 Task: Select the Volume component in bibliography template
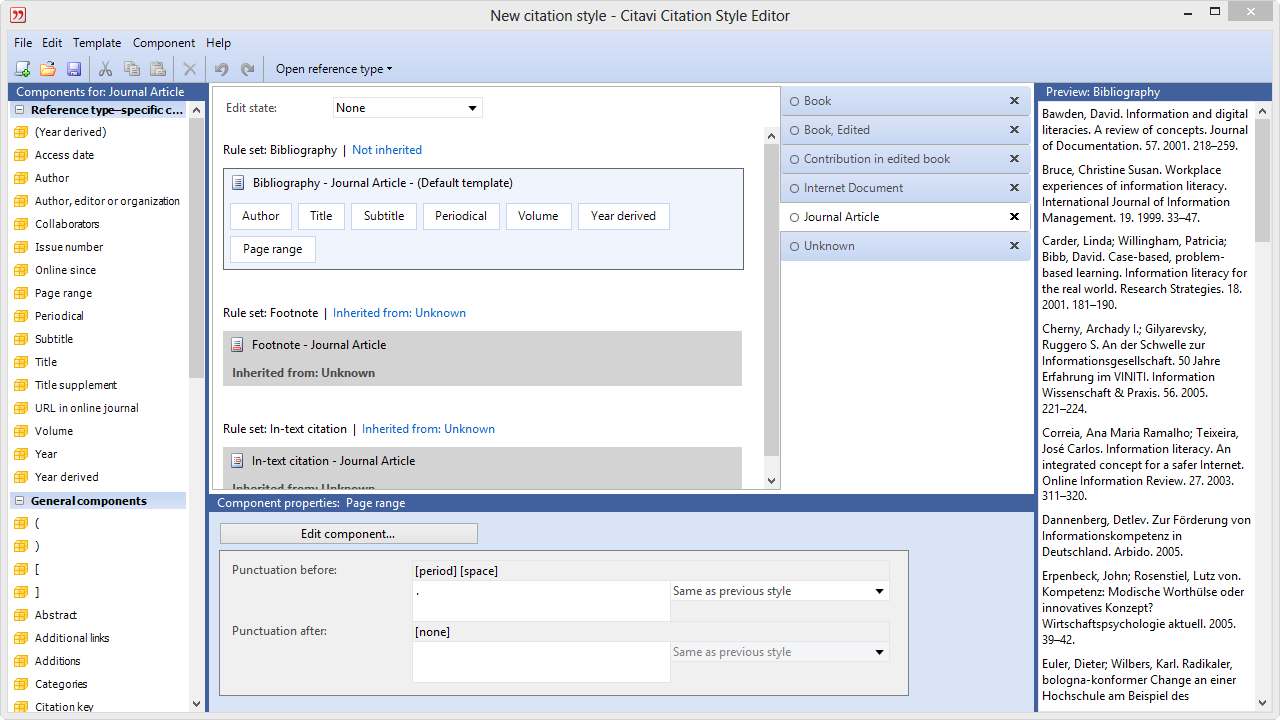tap(538, 216)
